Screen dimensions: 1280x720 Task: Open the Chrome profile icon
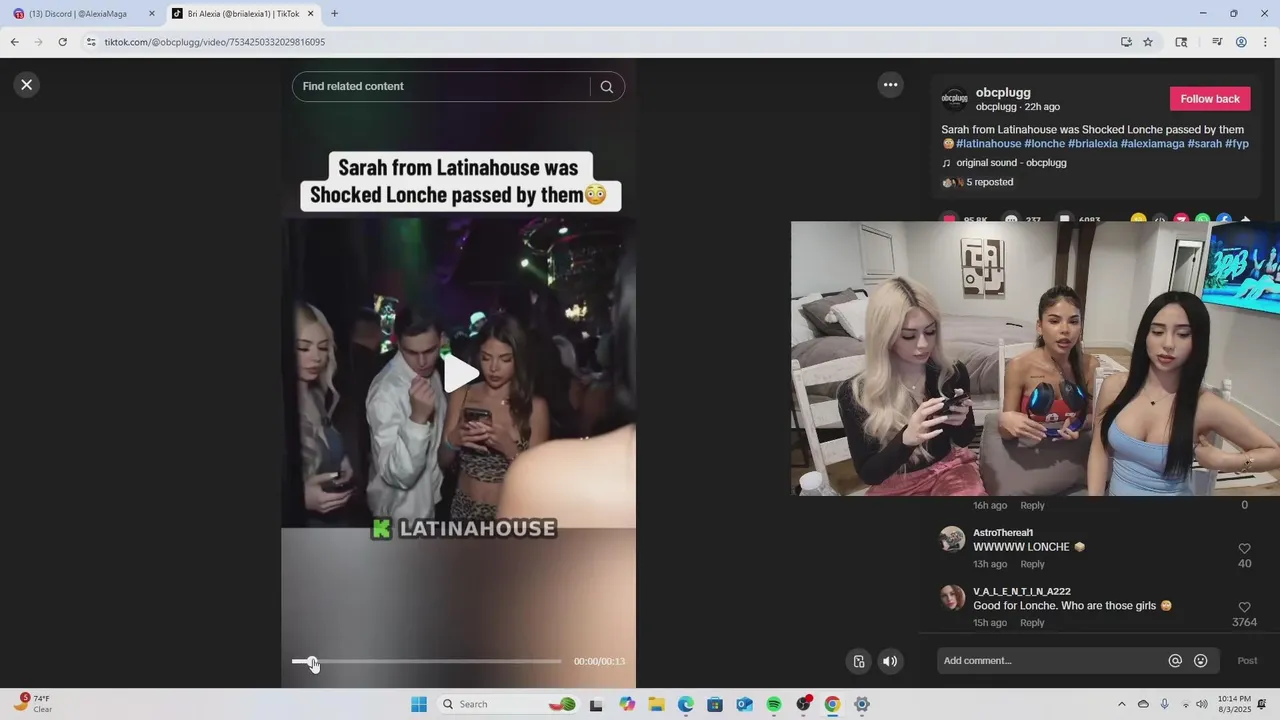click(1241, 42)
